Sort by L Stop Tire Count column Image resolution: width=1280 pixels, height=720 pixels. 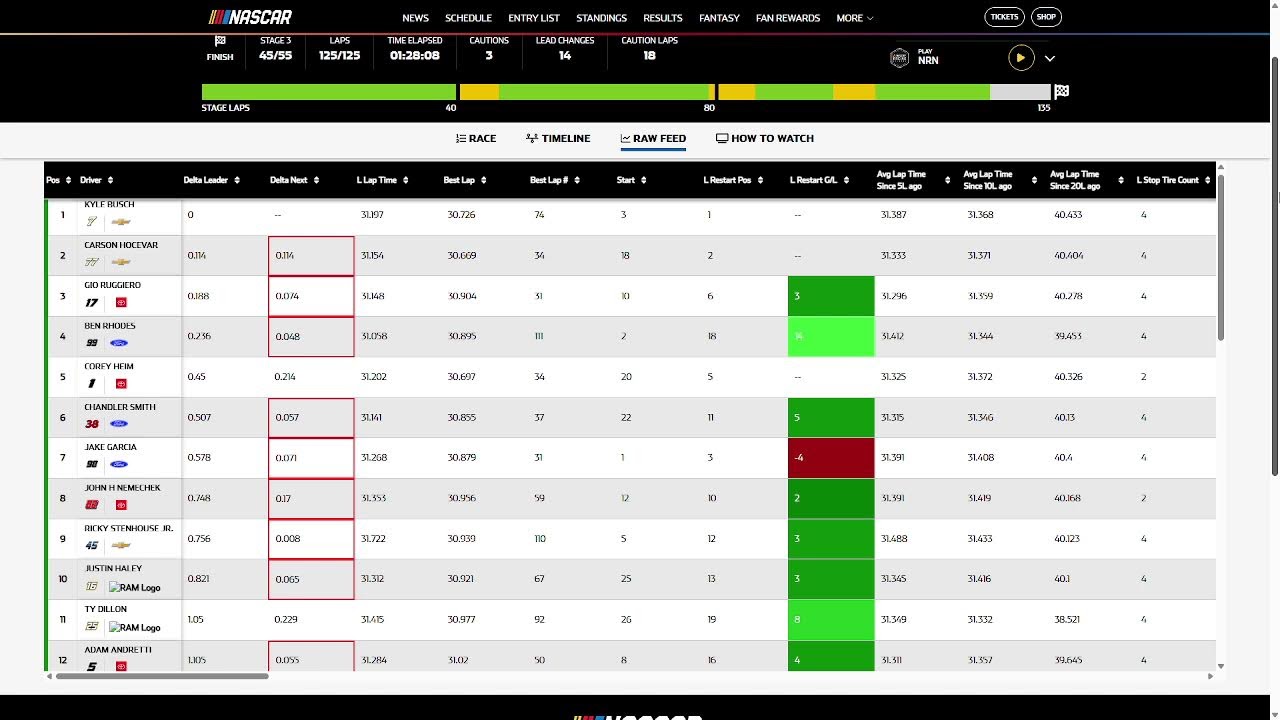1173,180
